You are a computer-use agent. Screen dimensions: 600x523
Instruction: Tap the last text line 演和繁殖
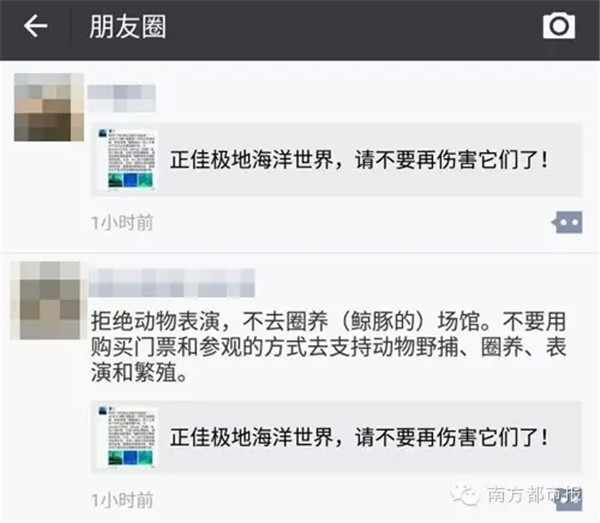(139, 372)
